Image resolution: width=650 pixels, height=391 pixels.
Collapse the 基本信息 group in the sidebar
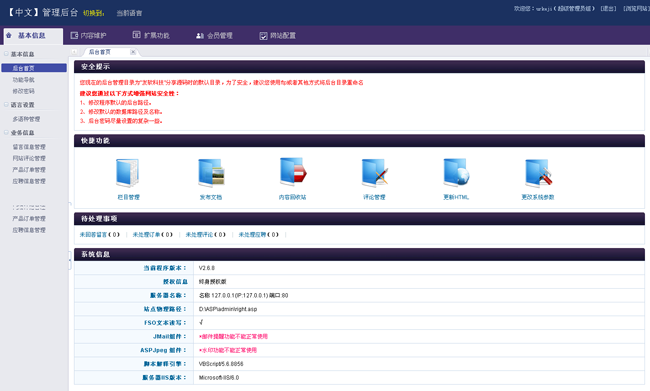[6, 53]
